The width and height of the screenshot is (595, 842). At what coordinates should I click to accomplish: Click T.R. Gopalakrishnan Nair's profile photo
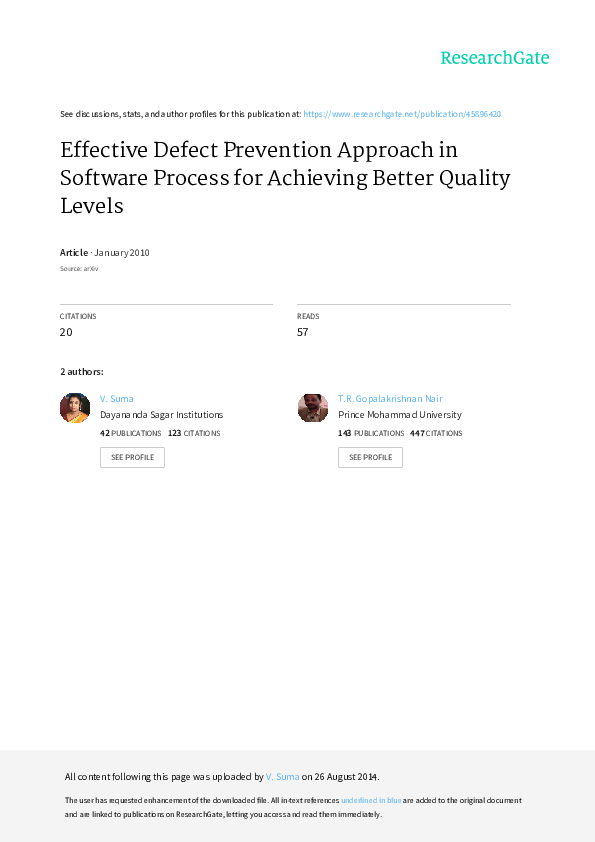(x=313, y=408)
